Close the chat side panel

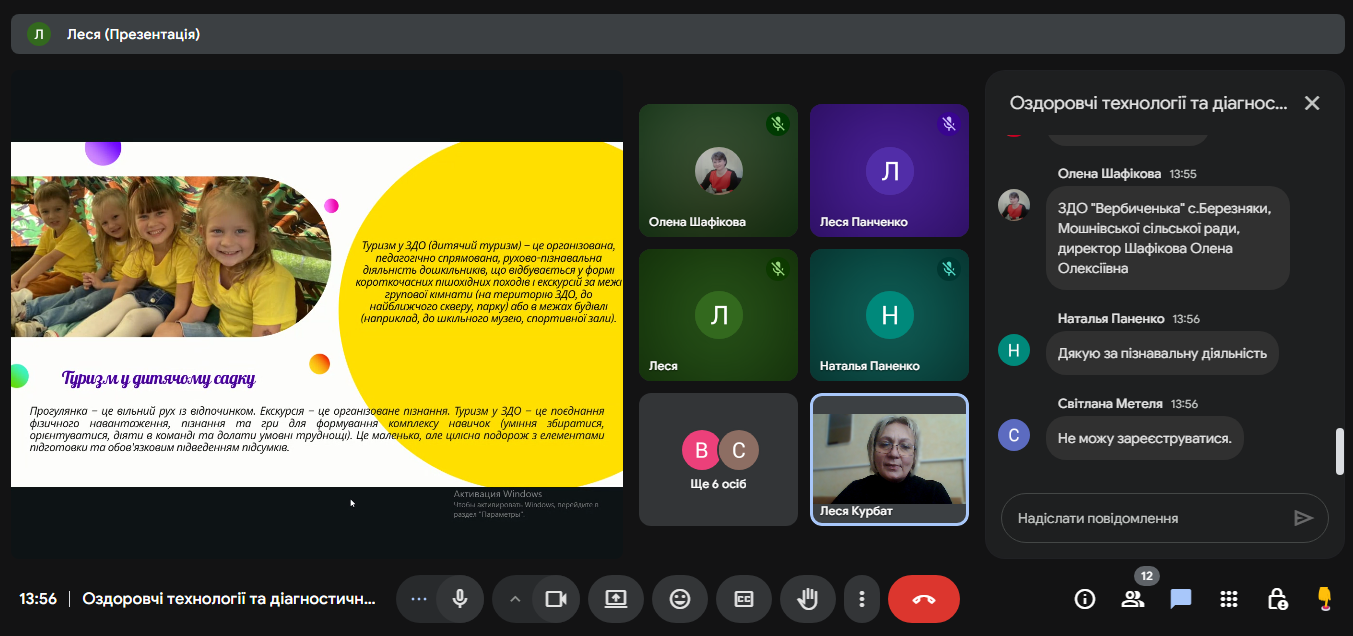click(x=1312, y=103)
